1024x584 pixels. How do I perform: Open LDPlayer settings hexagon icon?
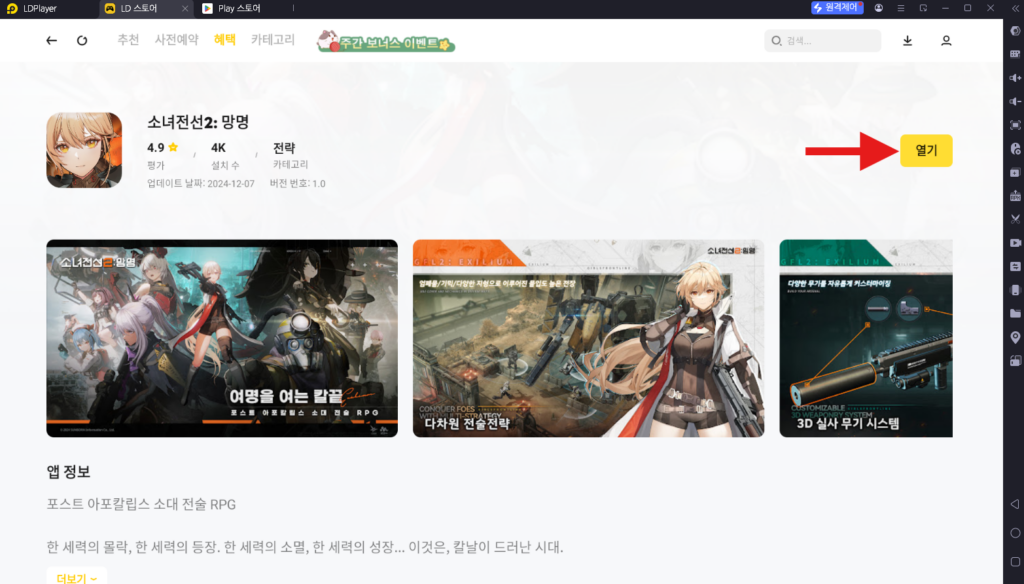click(1015, 31)
